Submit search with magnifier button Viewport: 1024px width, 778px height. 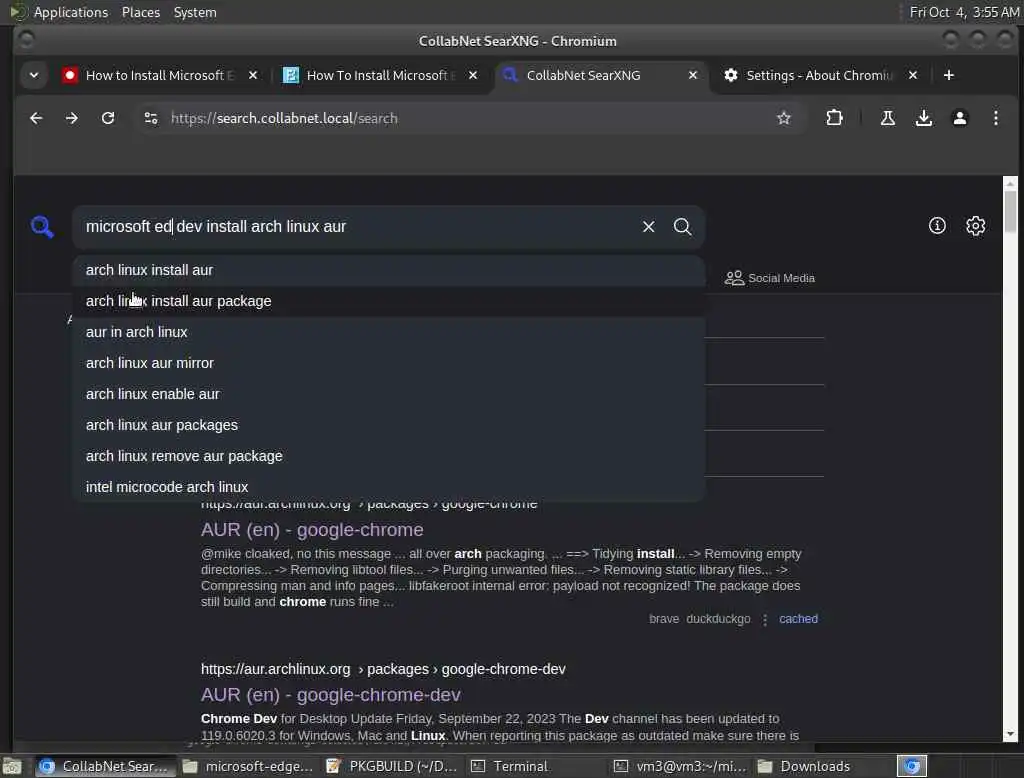click(x=682, y=227)
